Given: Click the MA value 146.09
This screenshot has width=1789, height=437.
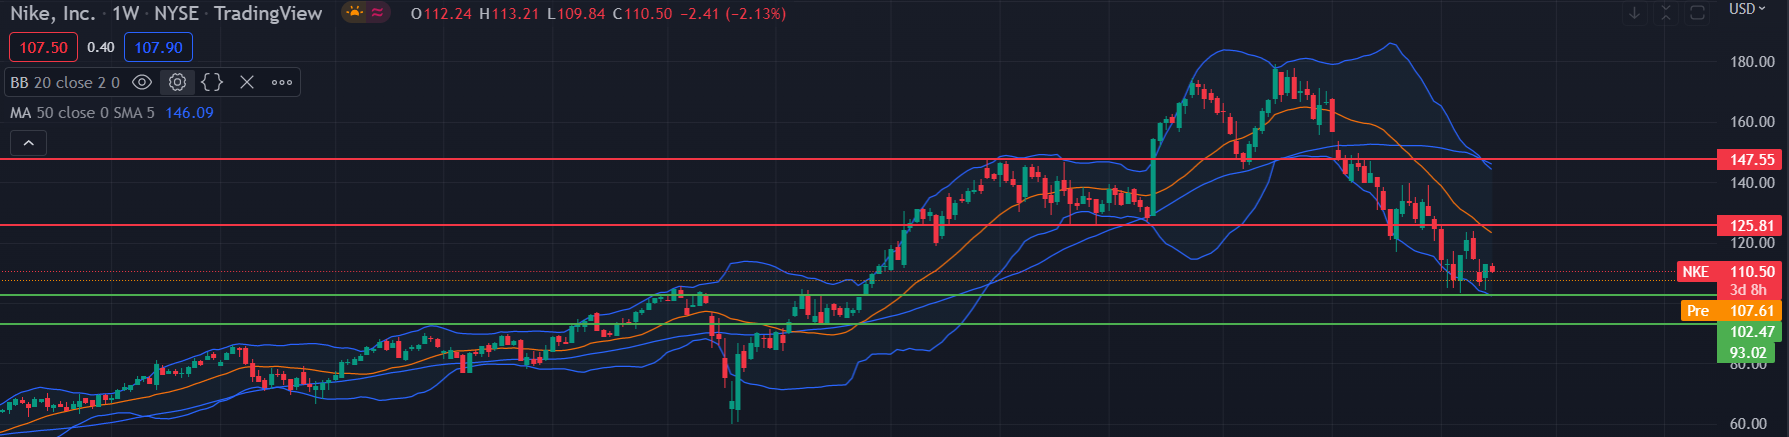Looking at the screenshot, I should point(189,112).
